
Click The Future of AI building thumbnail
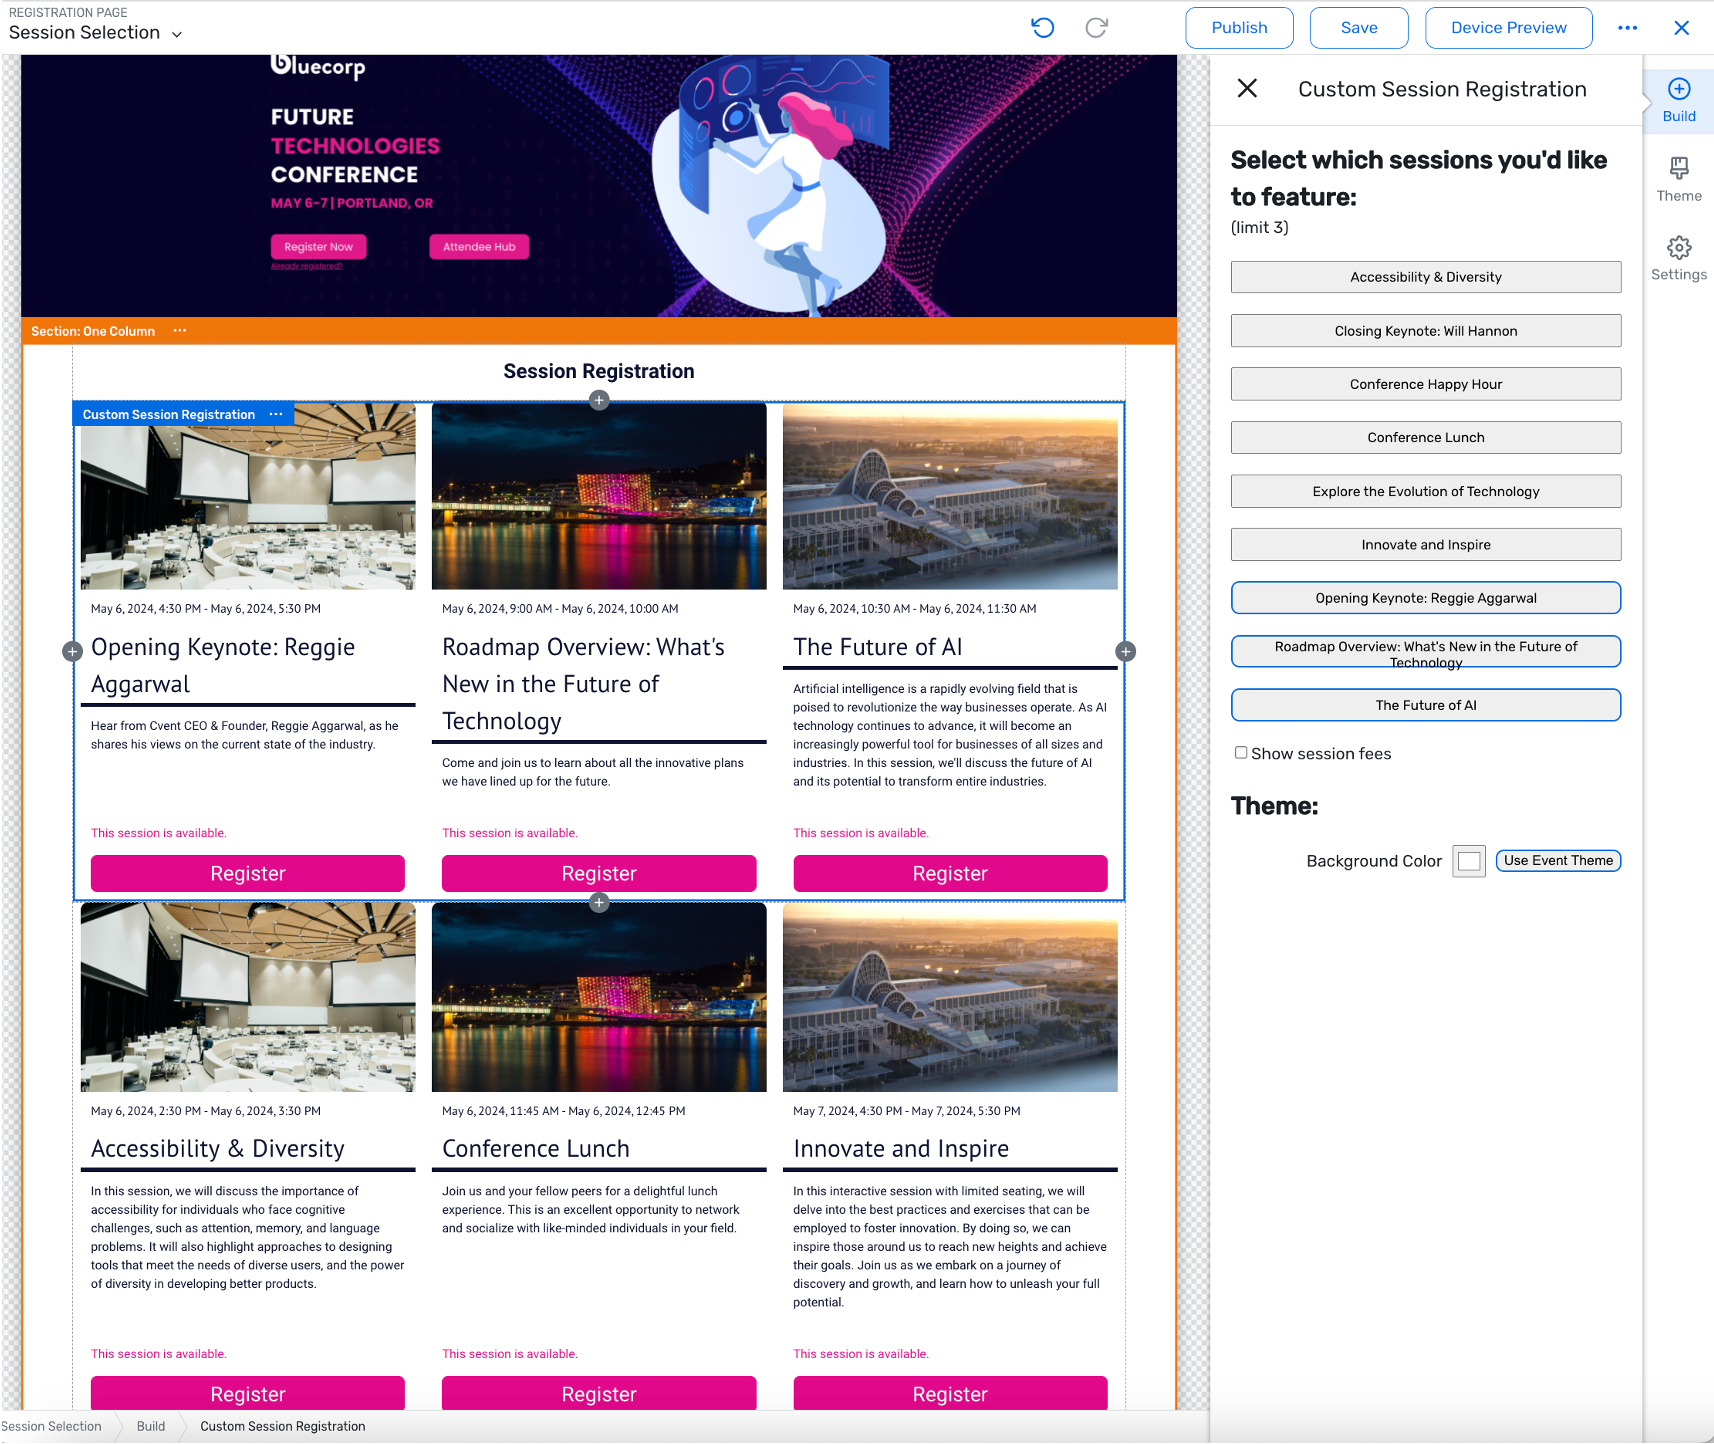pos(950,497)
